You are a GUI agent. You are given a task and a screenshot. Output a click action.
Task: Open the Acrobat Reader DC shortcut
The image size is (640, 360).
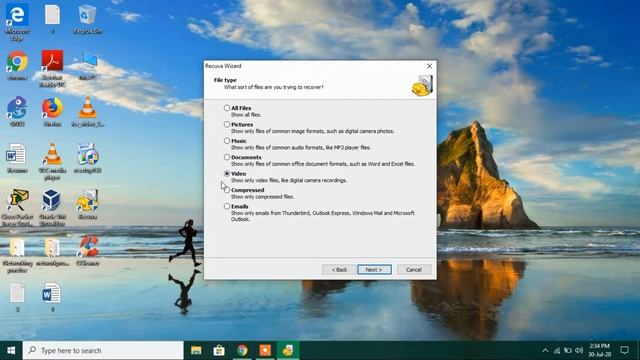pos(52,68)
